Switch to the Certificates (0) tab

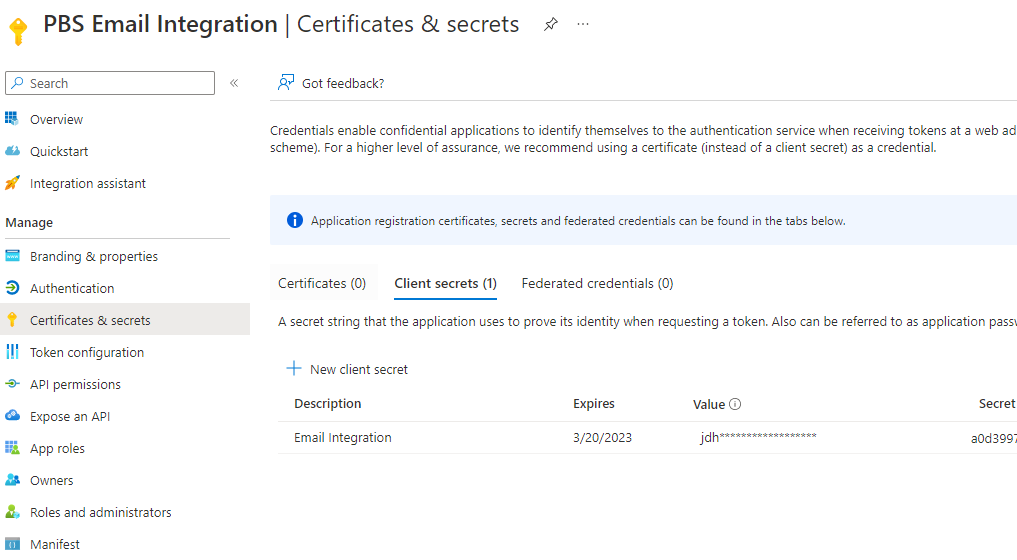[x=322, y=283]
